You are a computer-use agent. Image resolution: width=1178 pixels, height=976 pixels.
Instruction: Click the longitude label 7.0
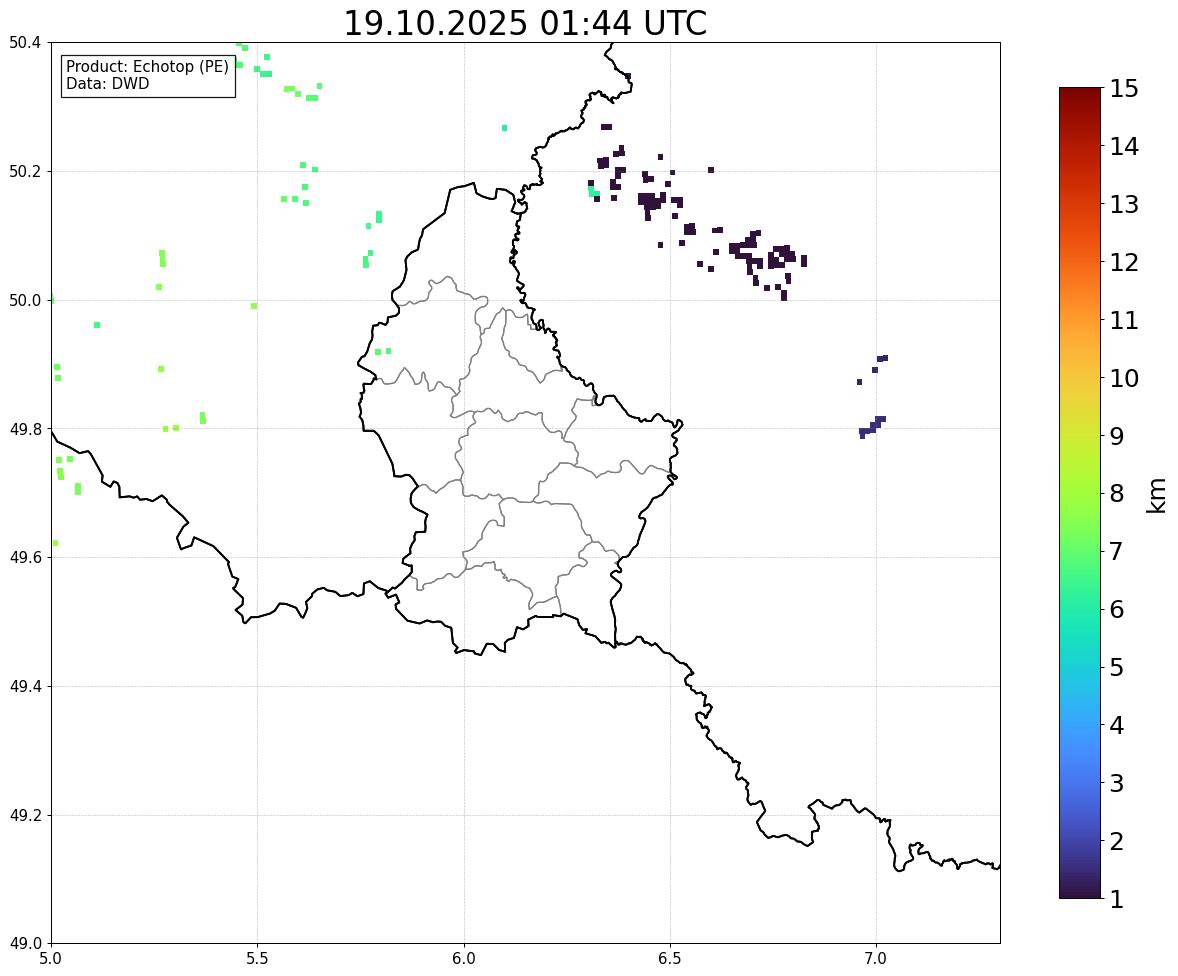(x=876, y=959)
